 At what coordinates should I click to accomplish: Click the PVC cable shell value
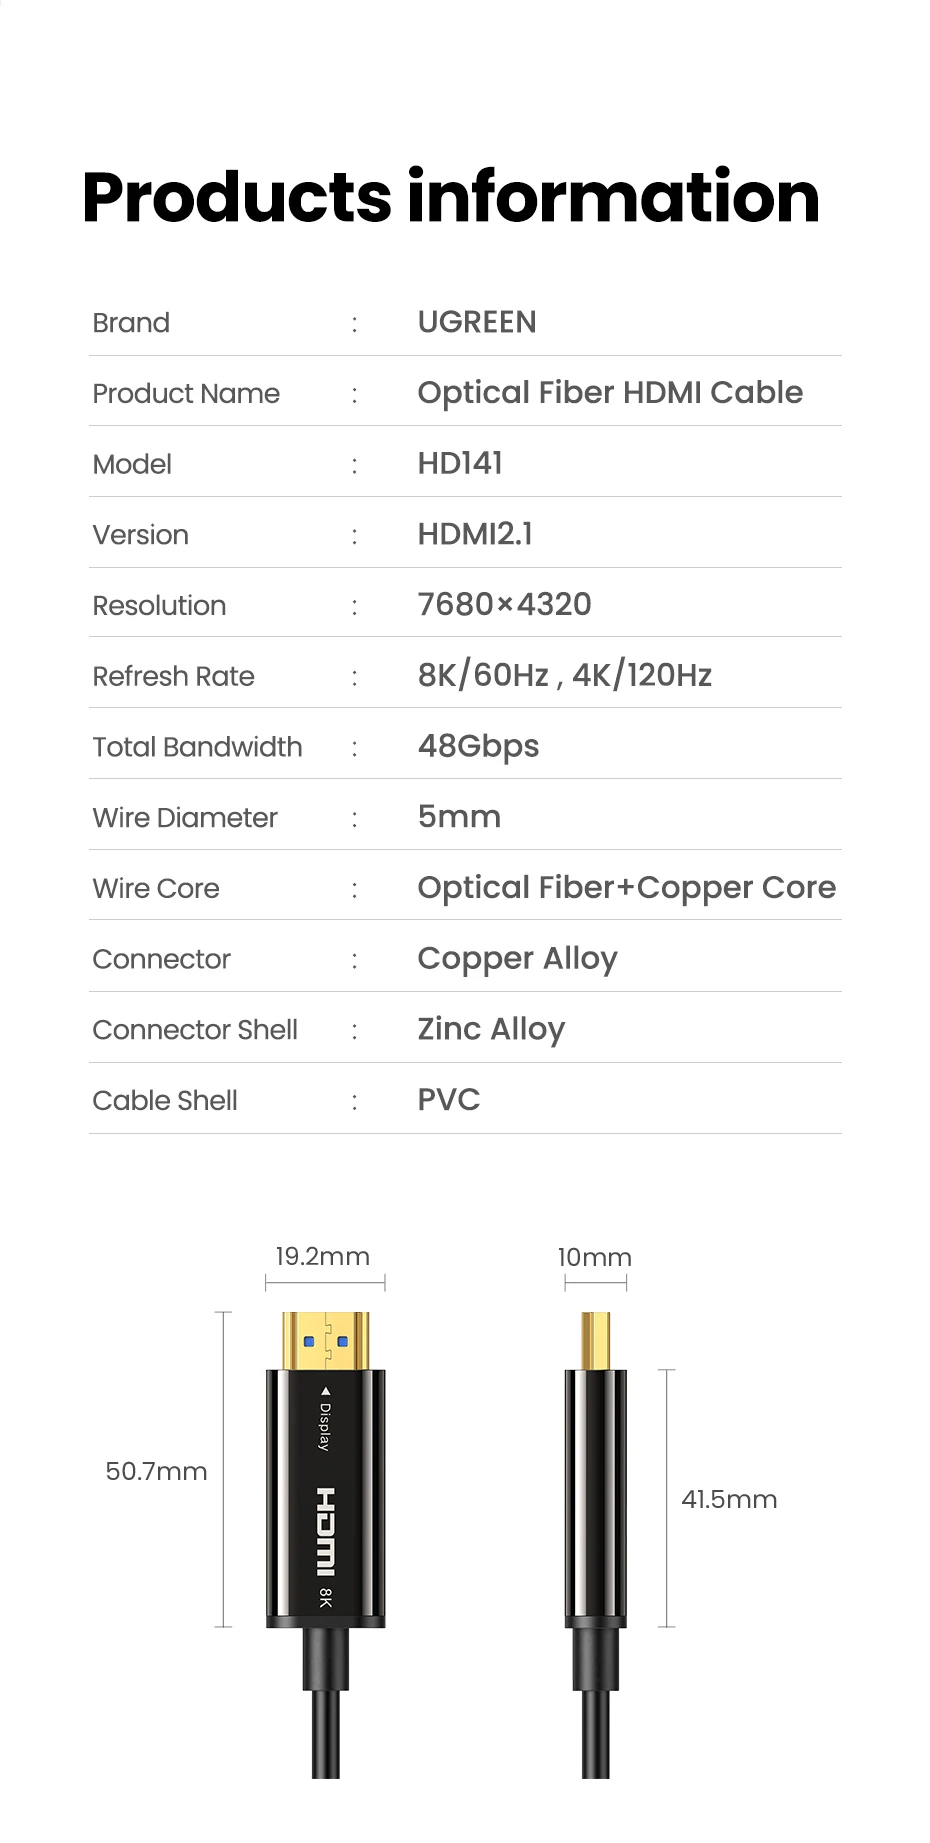(449, 1100)
